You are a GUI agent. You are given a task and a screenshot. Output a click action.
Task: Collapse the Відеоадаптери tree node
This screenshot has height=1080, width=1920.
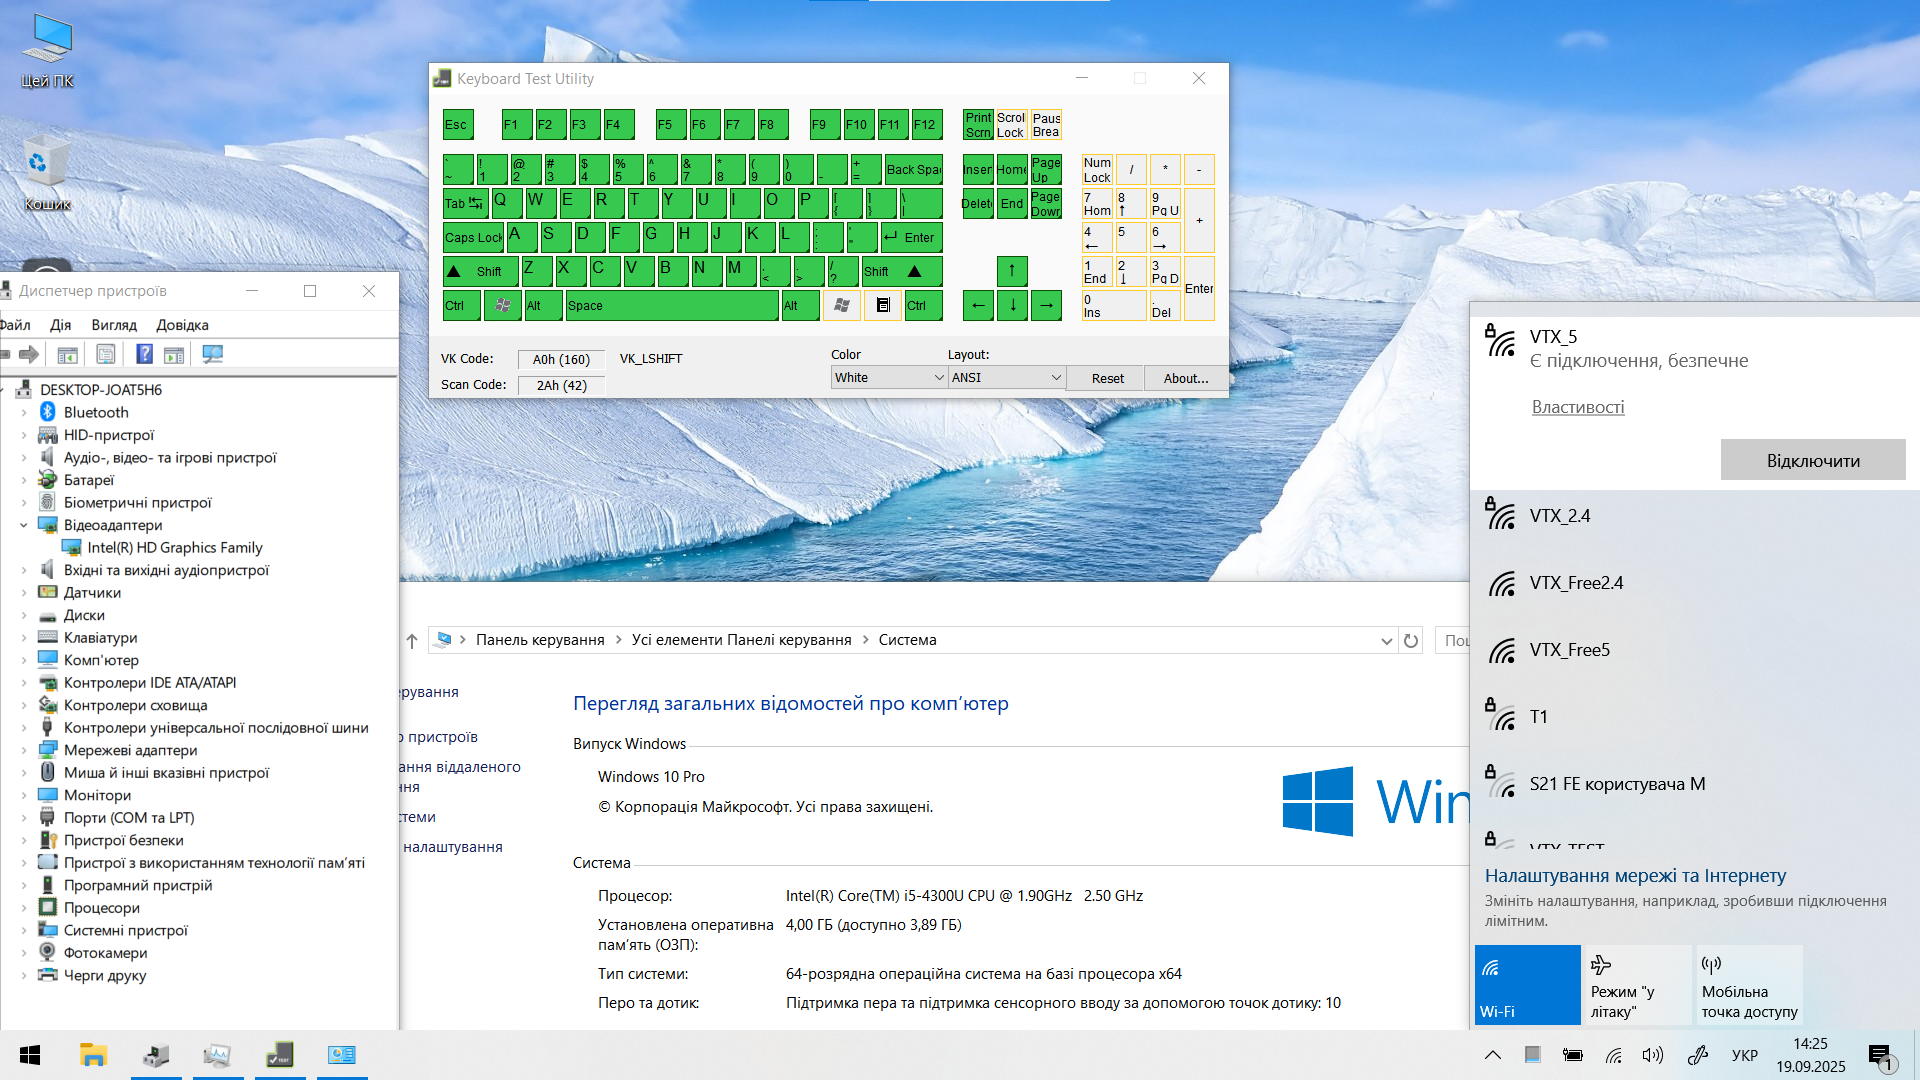point(24,525)
